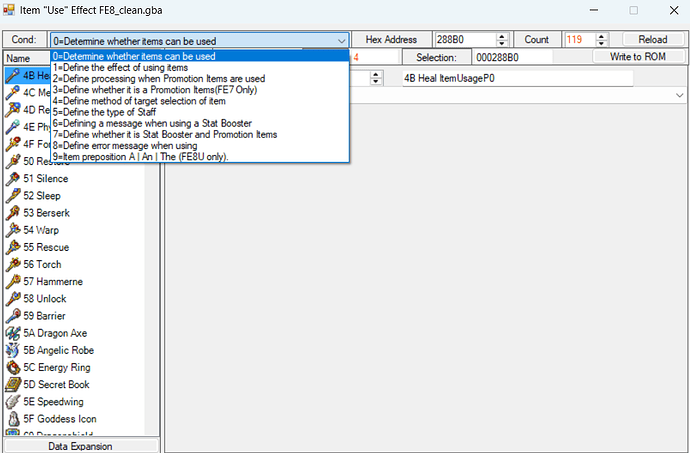Image resolution: width=690 pixels, height=453 pixels.
Task: Click the Sleep staff icon
Action: [x=13, y=195]
